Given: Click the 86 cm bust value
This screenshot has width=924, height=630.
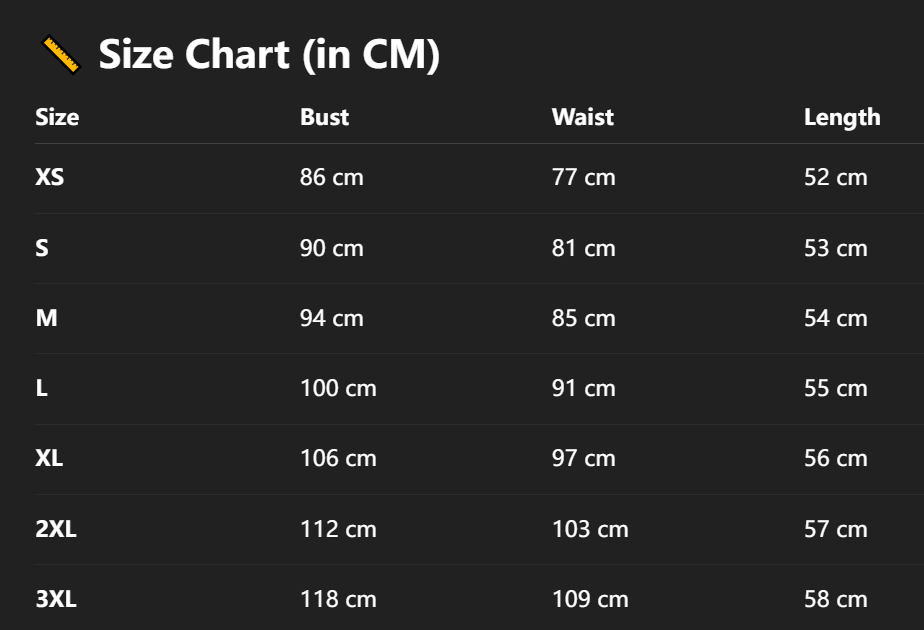Looking at the screenshot, I should tap(332, 178).
